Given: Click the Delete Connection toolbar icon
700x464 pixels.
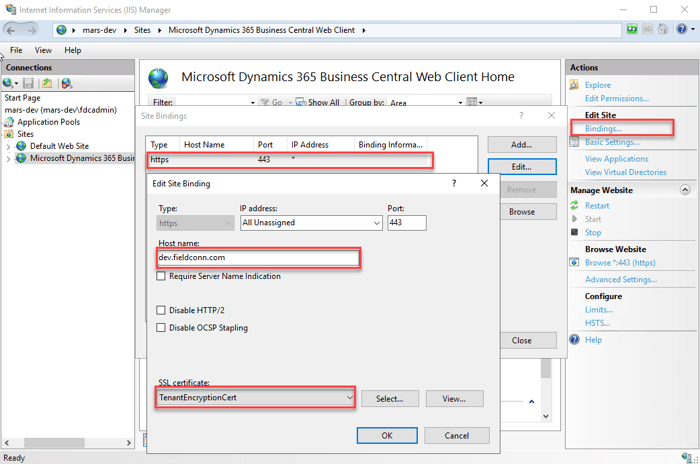Looking at the screenshot, I should [x=66, y=83].
